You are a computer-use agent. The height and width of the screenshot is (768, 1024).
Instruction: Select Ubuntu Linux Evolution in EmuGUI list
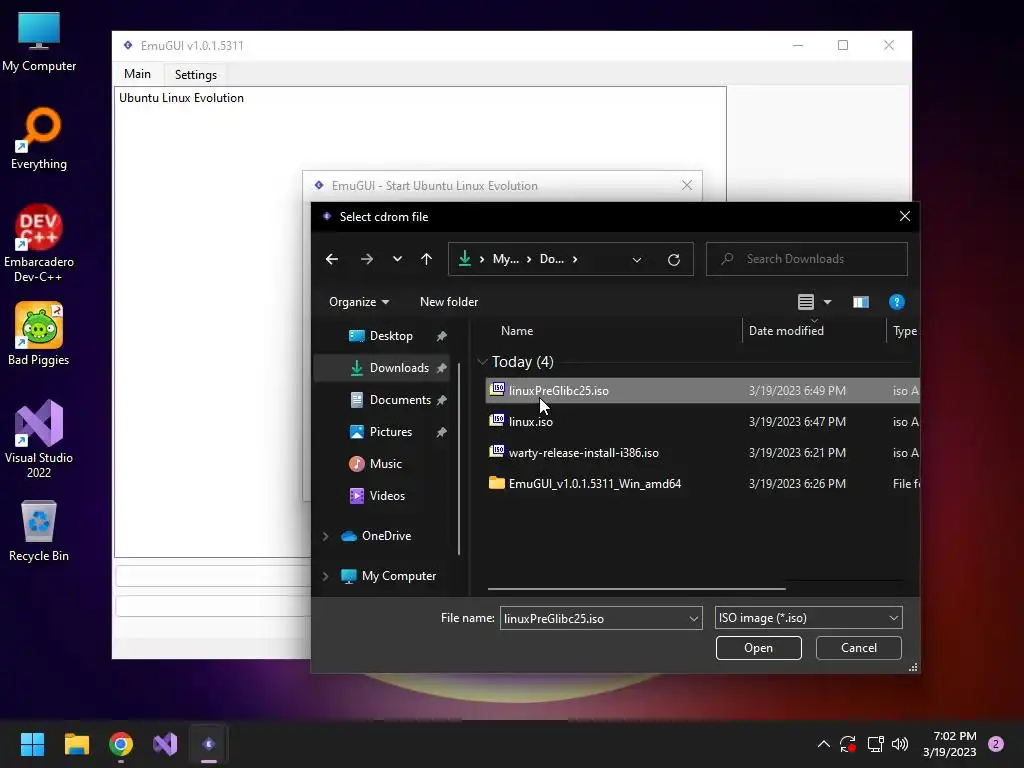pos(181,98)
